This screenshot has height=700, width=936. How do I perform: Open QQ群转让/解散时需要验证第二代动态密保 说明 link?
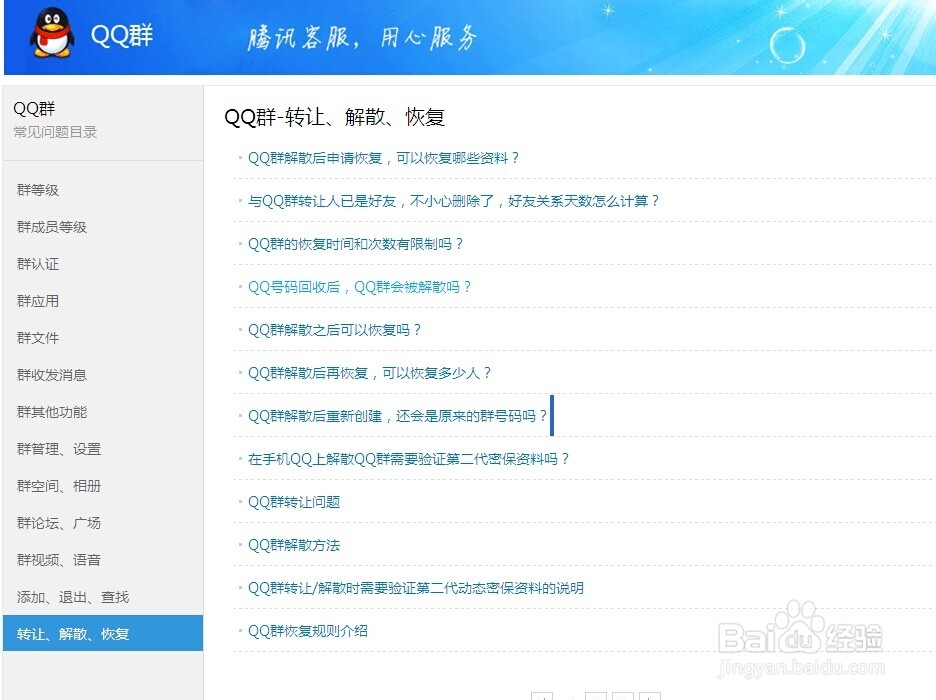pos(415,588)
